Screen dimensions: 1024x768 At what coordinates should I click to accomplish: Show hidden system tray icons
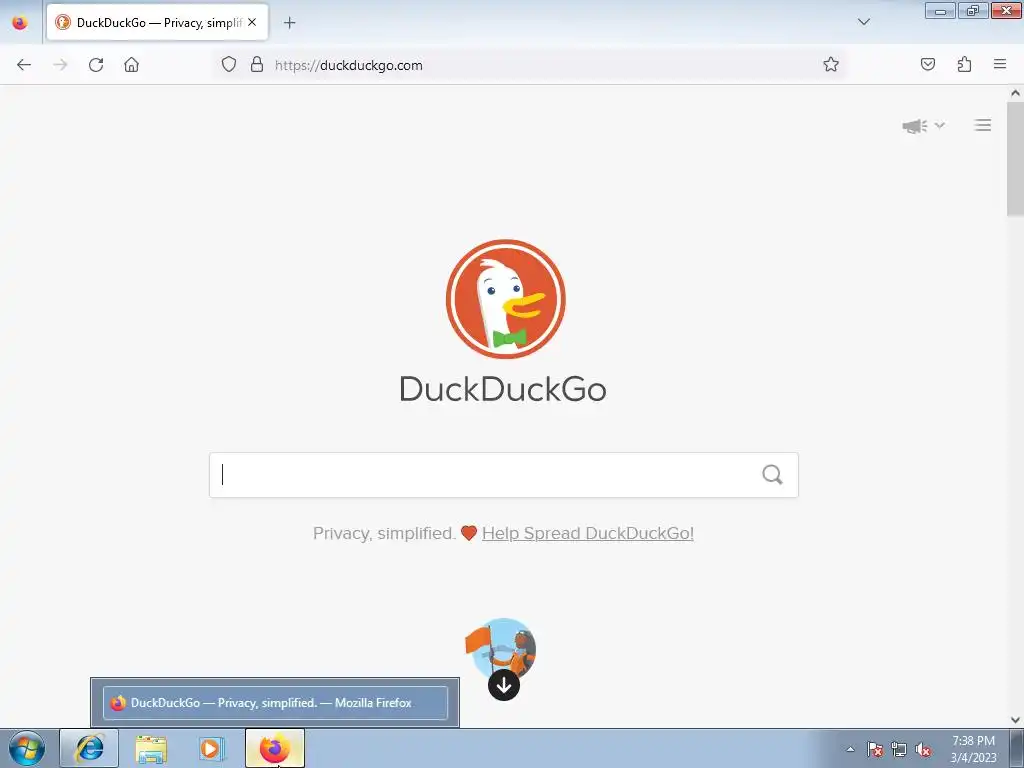tap(850, 749)
